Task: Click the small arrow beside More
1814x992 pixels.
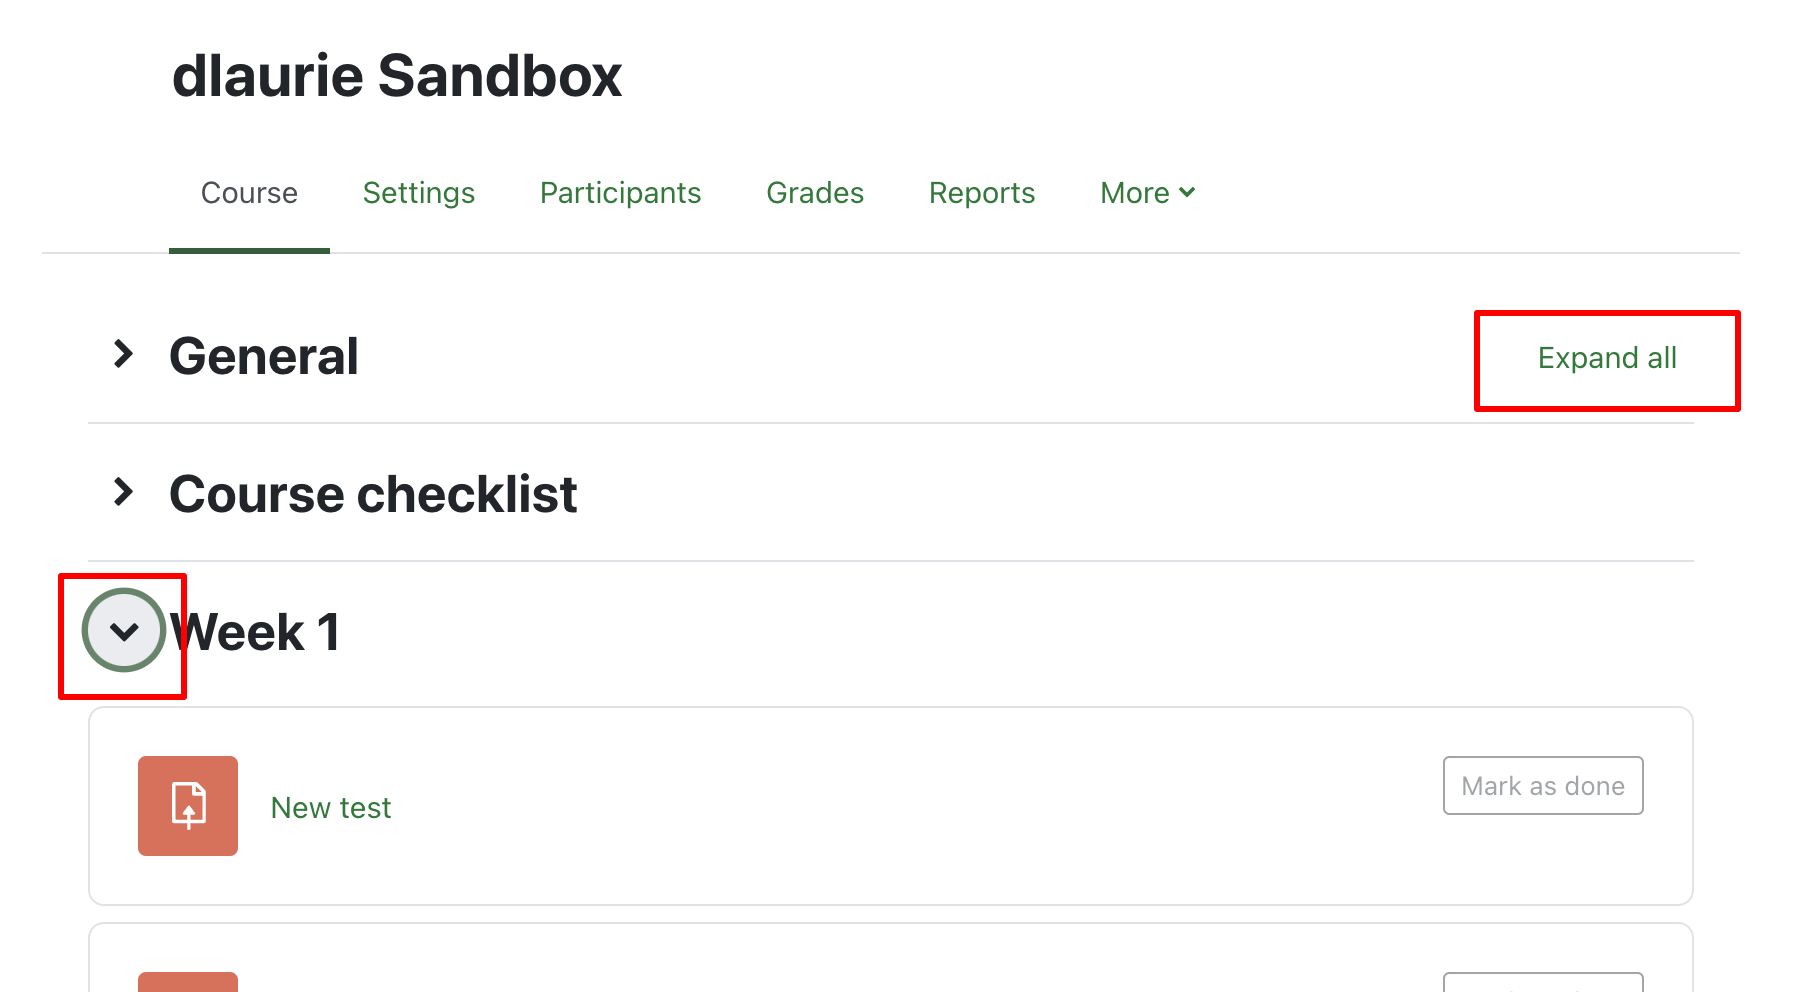Action: [1187, 192]
